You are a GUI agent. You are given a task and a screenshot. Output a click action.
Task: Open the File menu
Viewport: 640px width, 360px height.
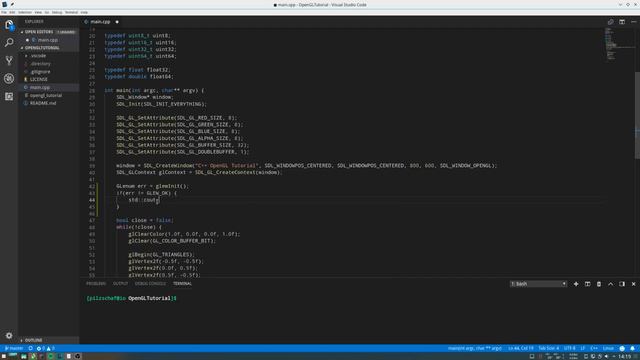tap(4, 12)
